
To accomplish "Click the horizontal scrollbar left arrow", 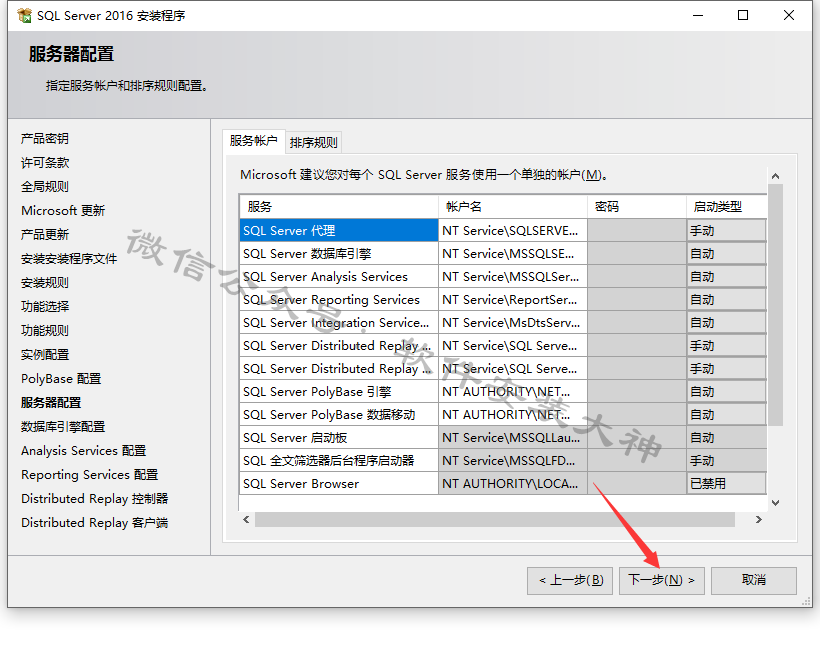I will coord(246,519).
